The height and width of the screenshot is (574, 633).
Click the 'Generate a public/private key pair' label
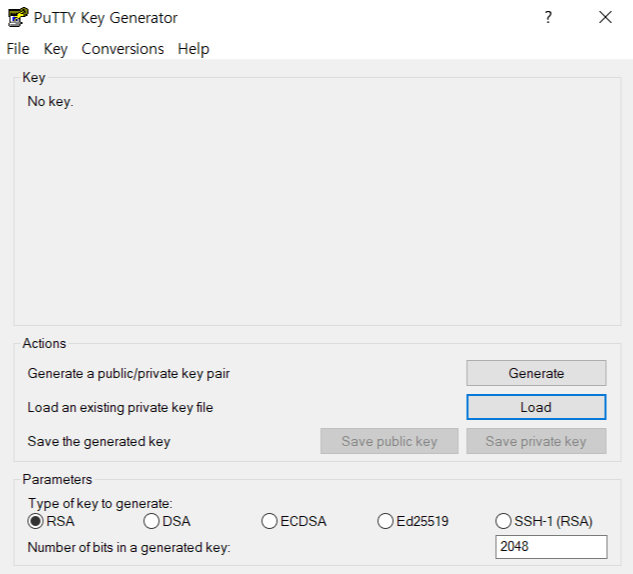pyautogui.click(x=128, y=373)
